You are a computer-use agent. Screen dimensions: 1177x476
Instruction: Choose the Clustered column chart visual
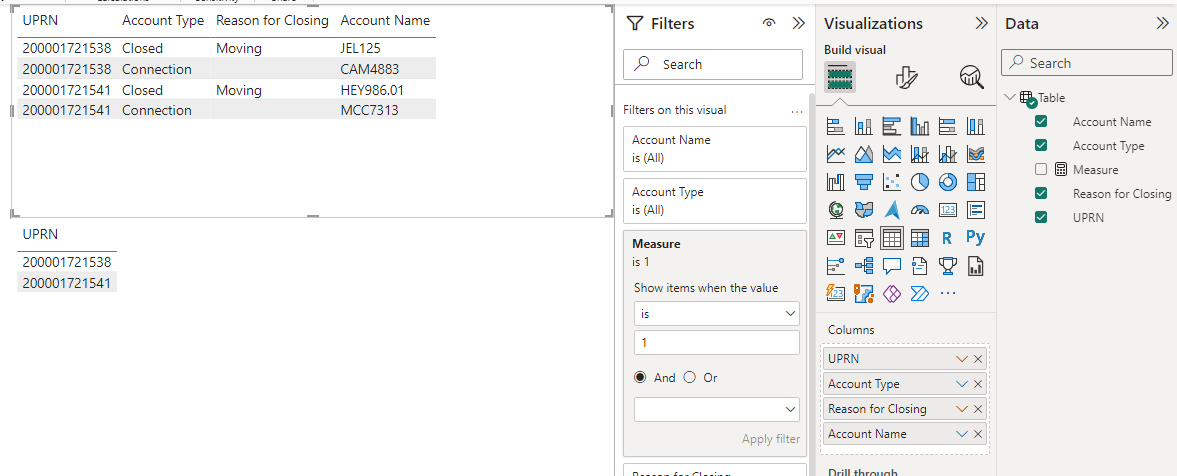pos(920,126)
